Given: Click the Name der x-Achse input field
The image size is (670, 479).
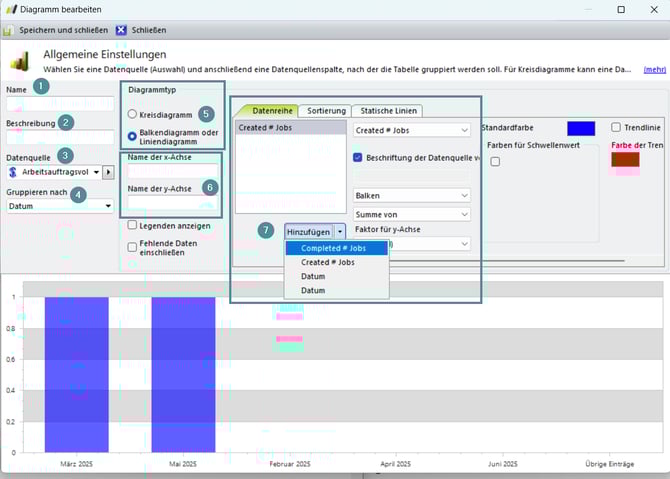Looking at the screenshot, I should click(171, 173).
